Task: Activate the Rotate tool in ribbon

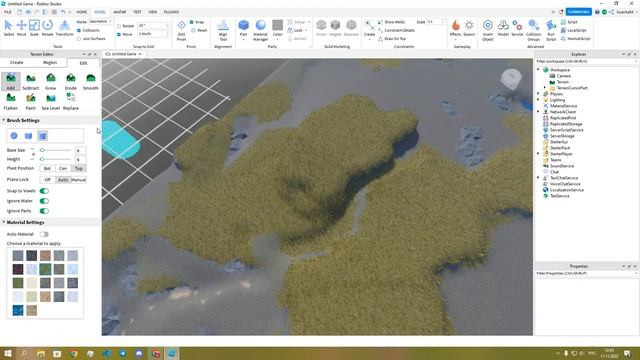Action: click(x=47, y=28)
